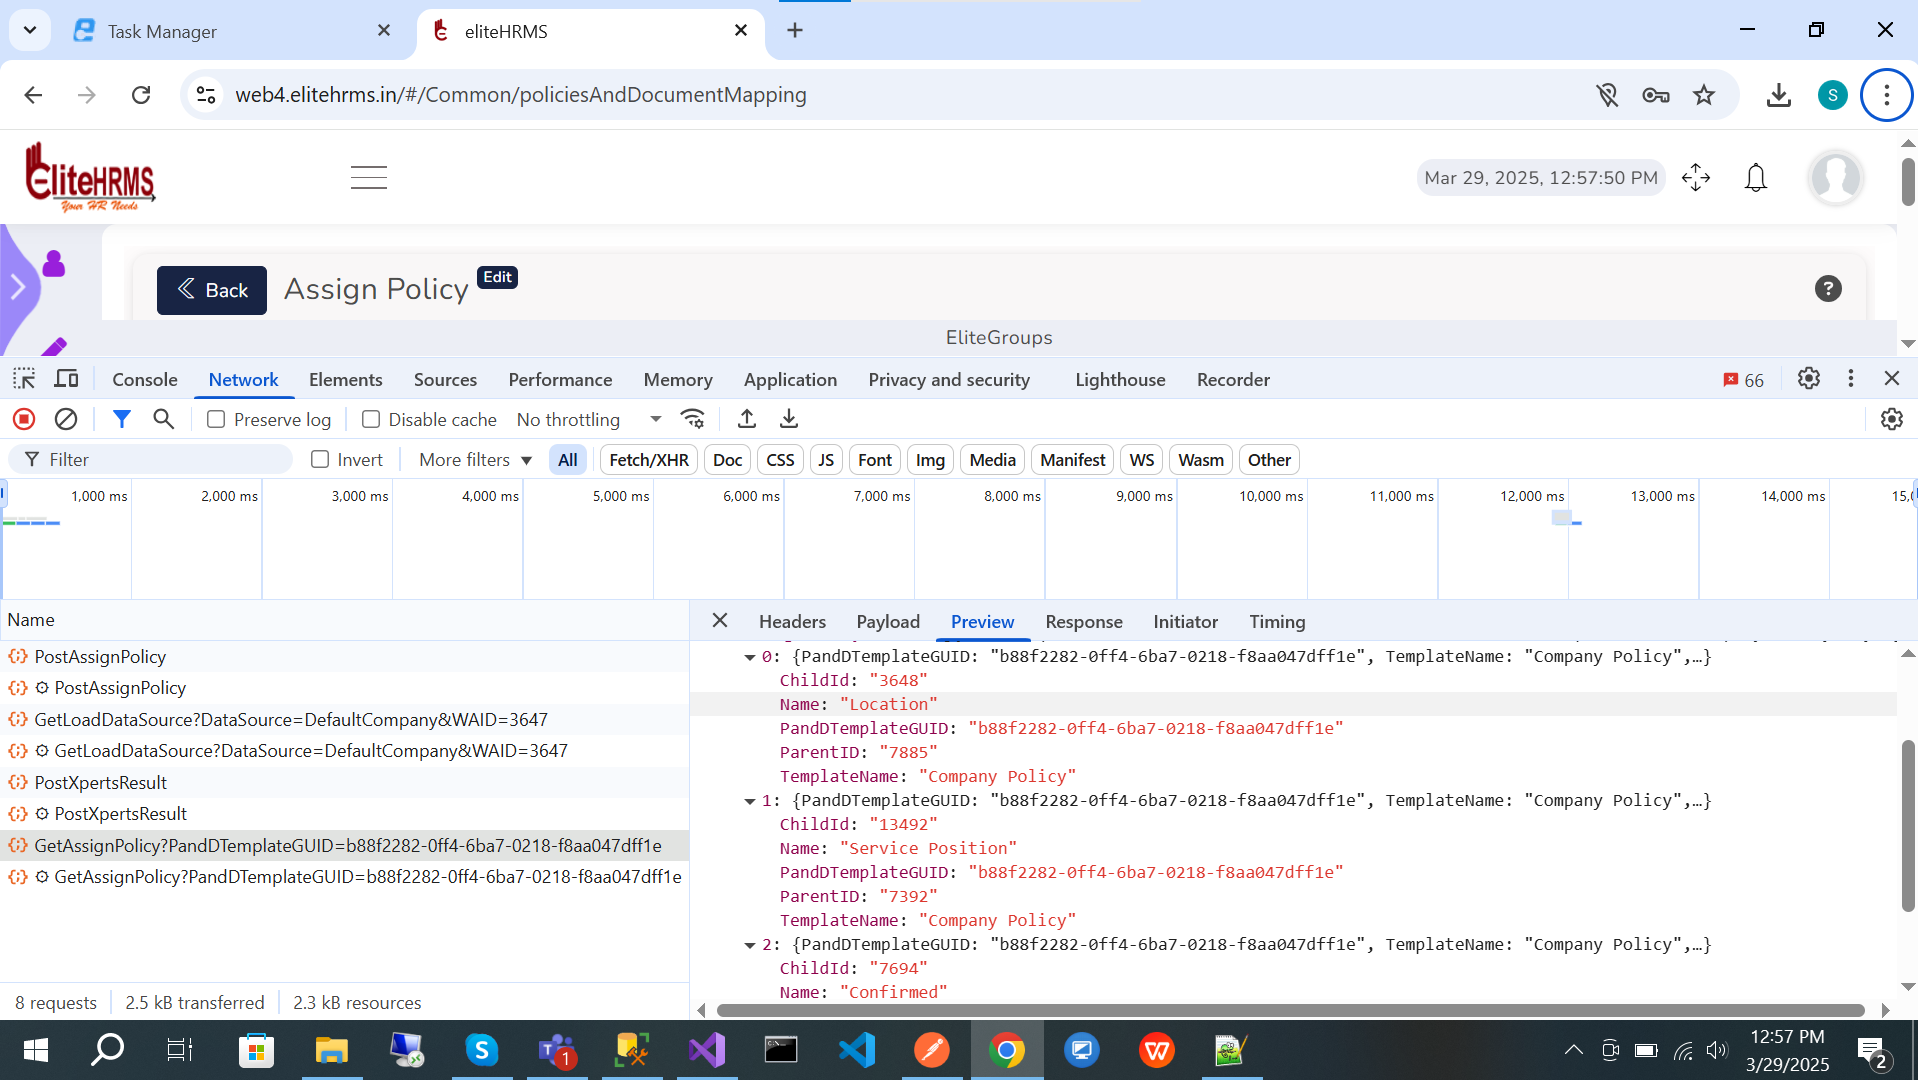Tick the Invert filter checkbox
Viewport: 1918px width, 1080px height.
[x=320, y=459]
